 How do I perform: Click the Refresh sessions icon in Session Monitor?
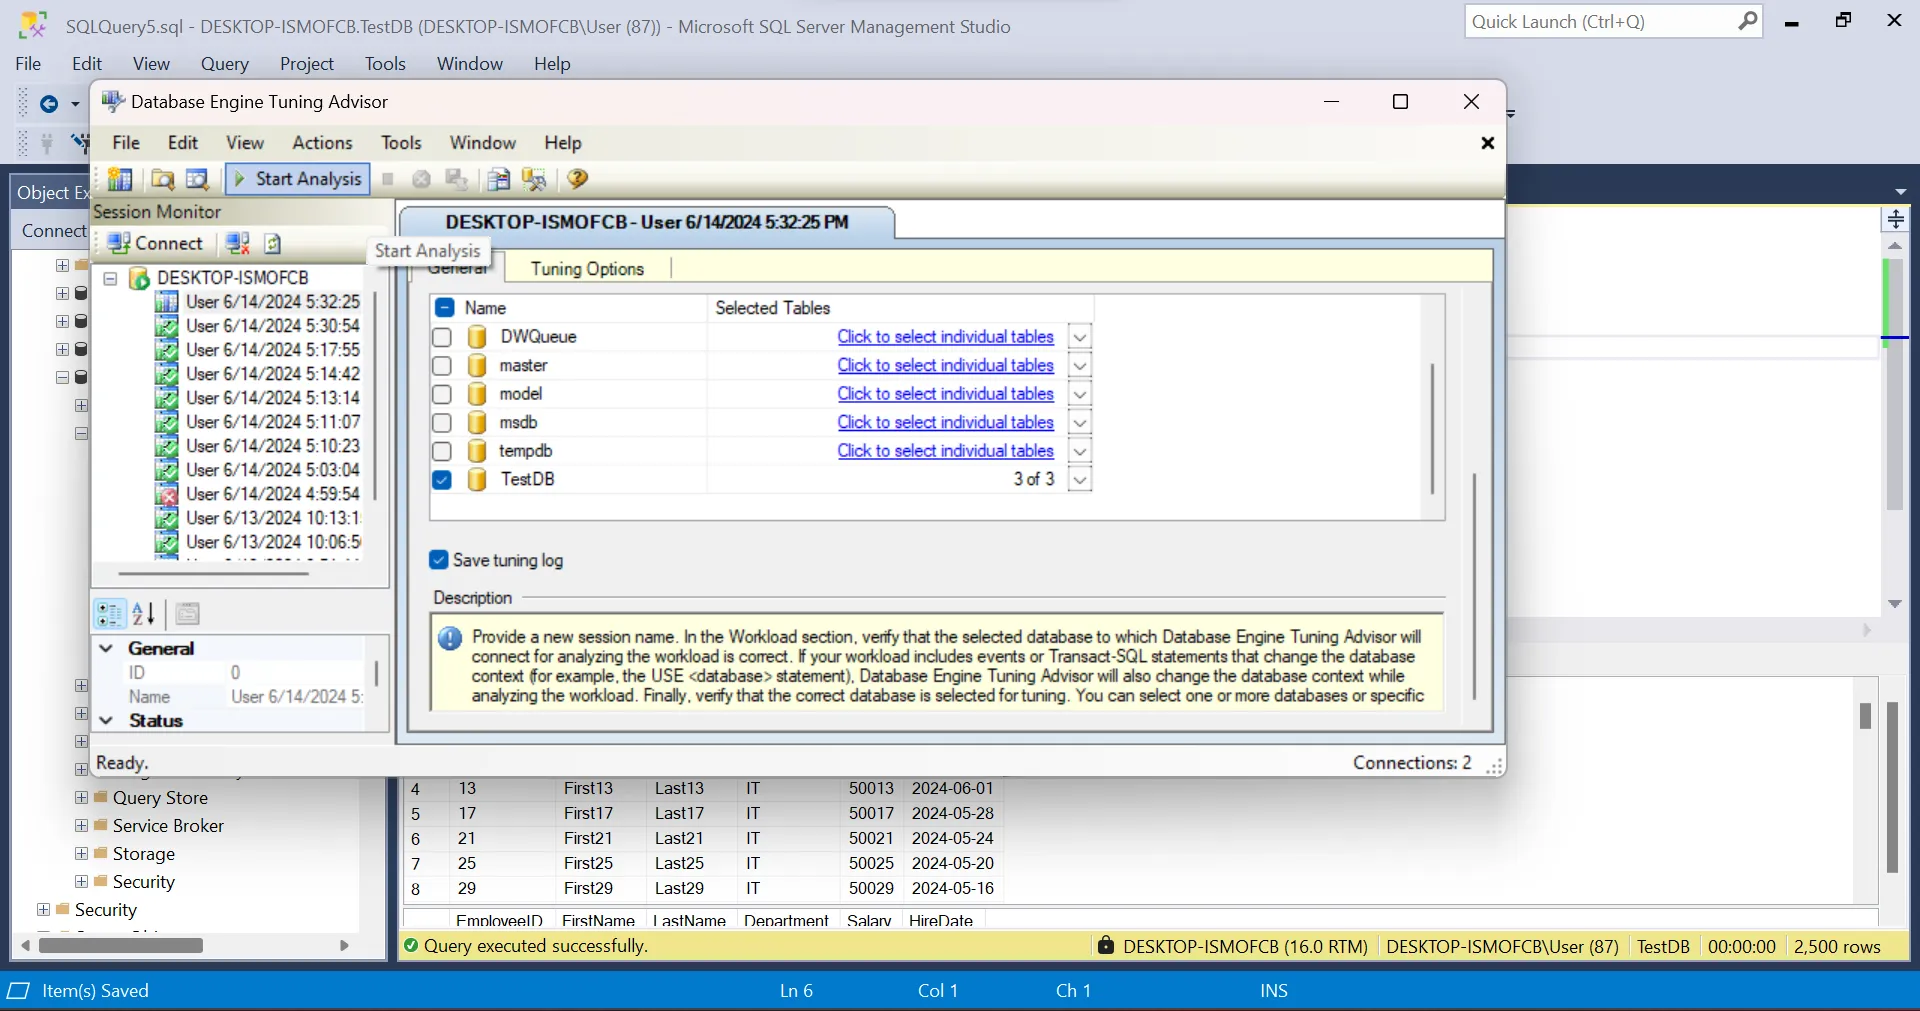[x=273, y=243]
